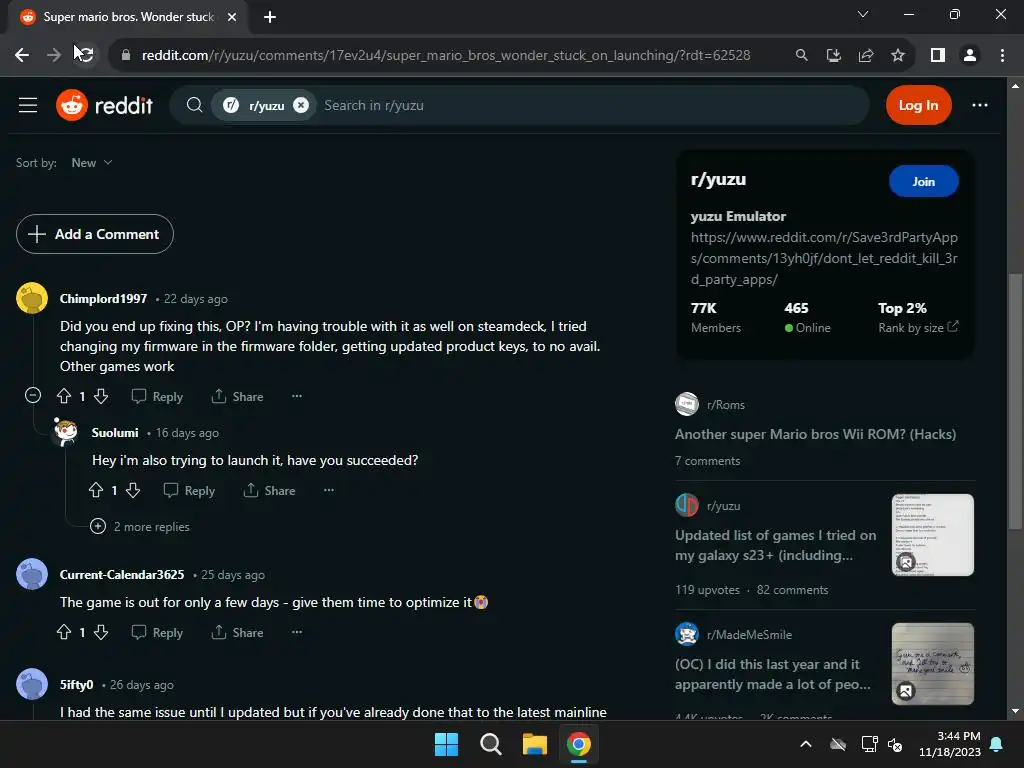Image resolution: width=1024 pixels, height=768 pixels.
Task: Open 5ifty0's user profile
Action: click(76, 684)
